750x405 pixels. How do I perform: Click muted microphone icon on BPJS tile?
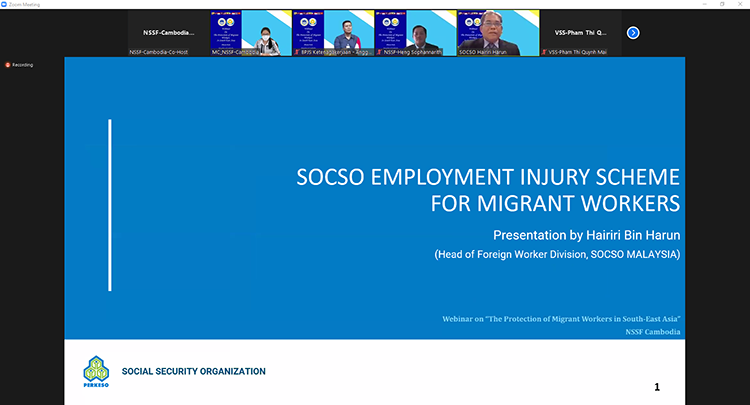297,52
